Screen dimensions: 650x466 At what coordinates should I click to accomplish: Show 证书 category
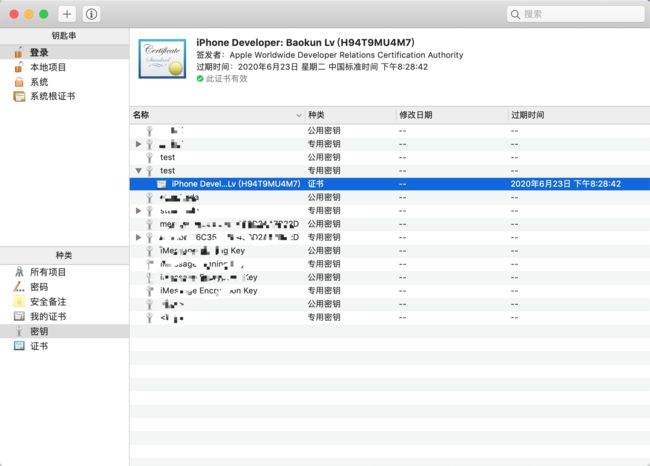(65, 346)
